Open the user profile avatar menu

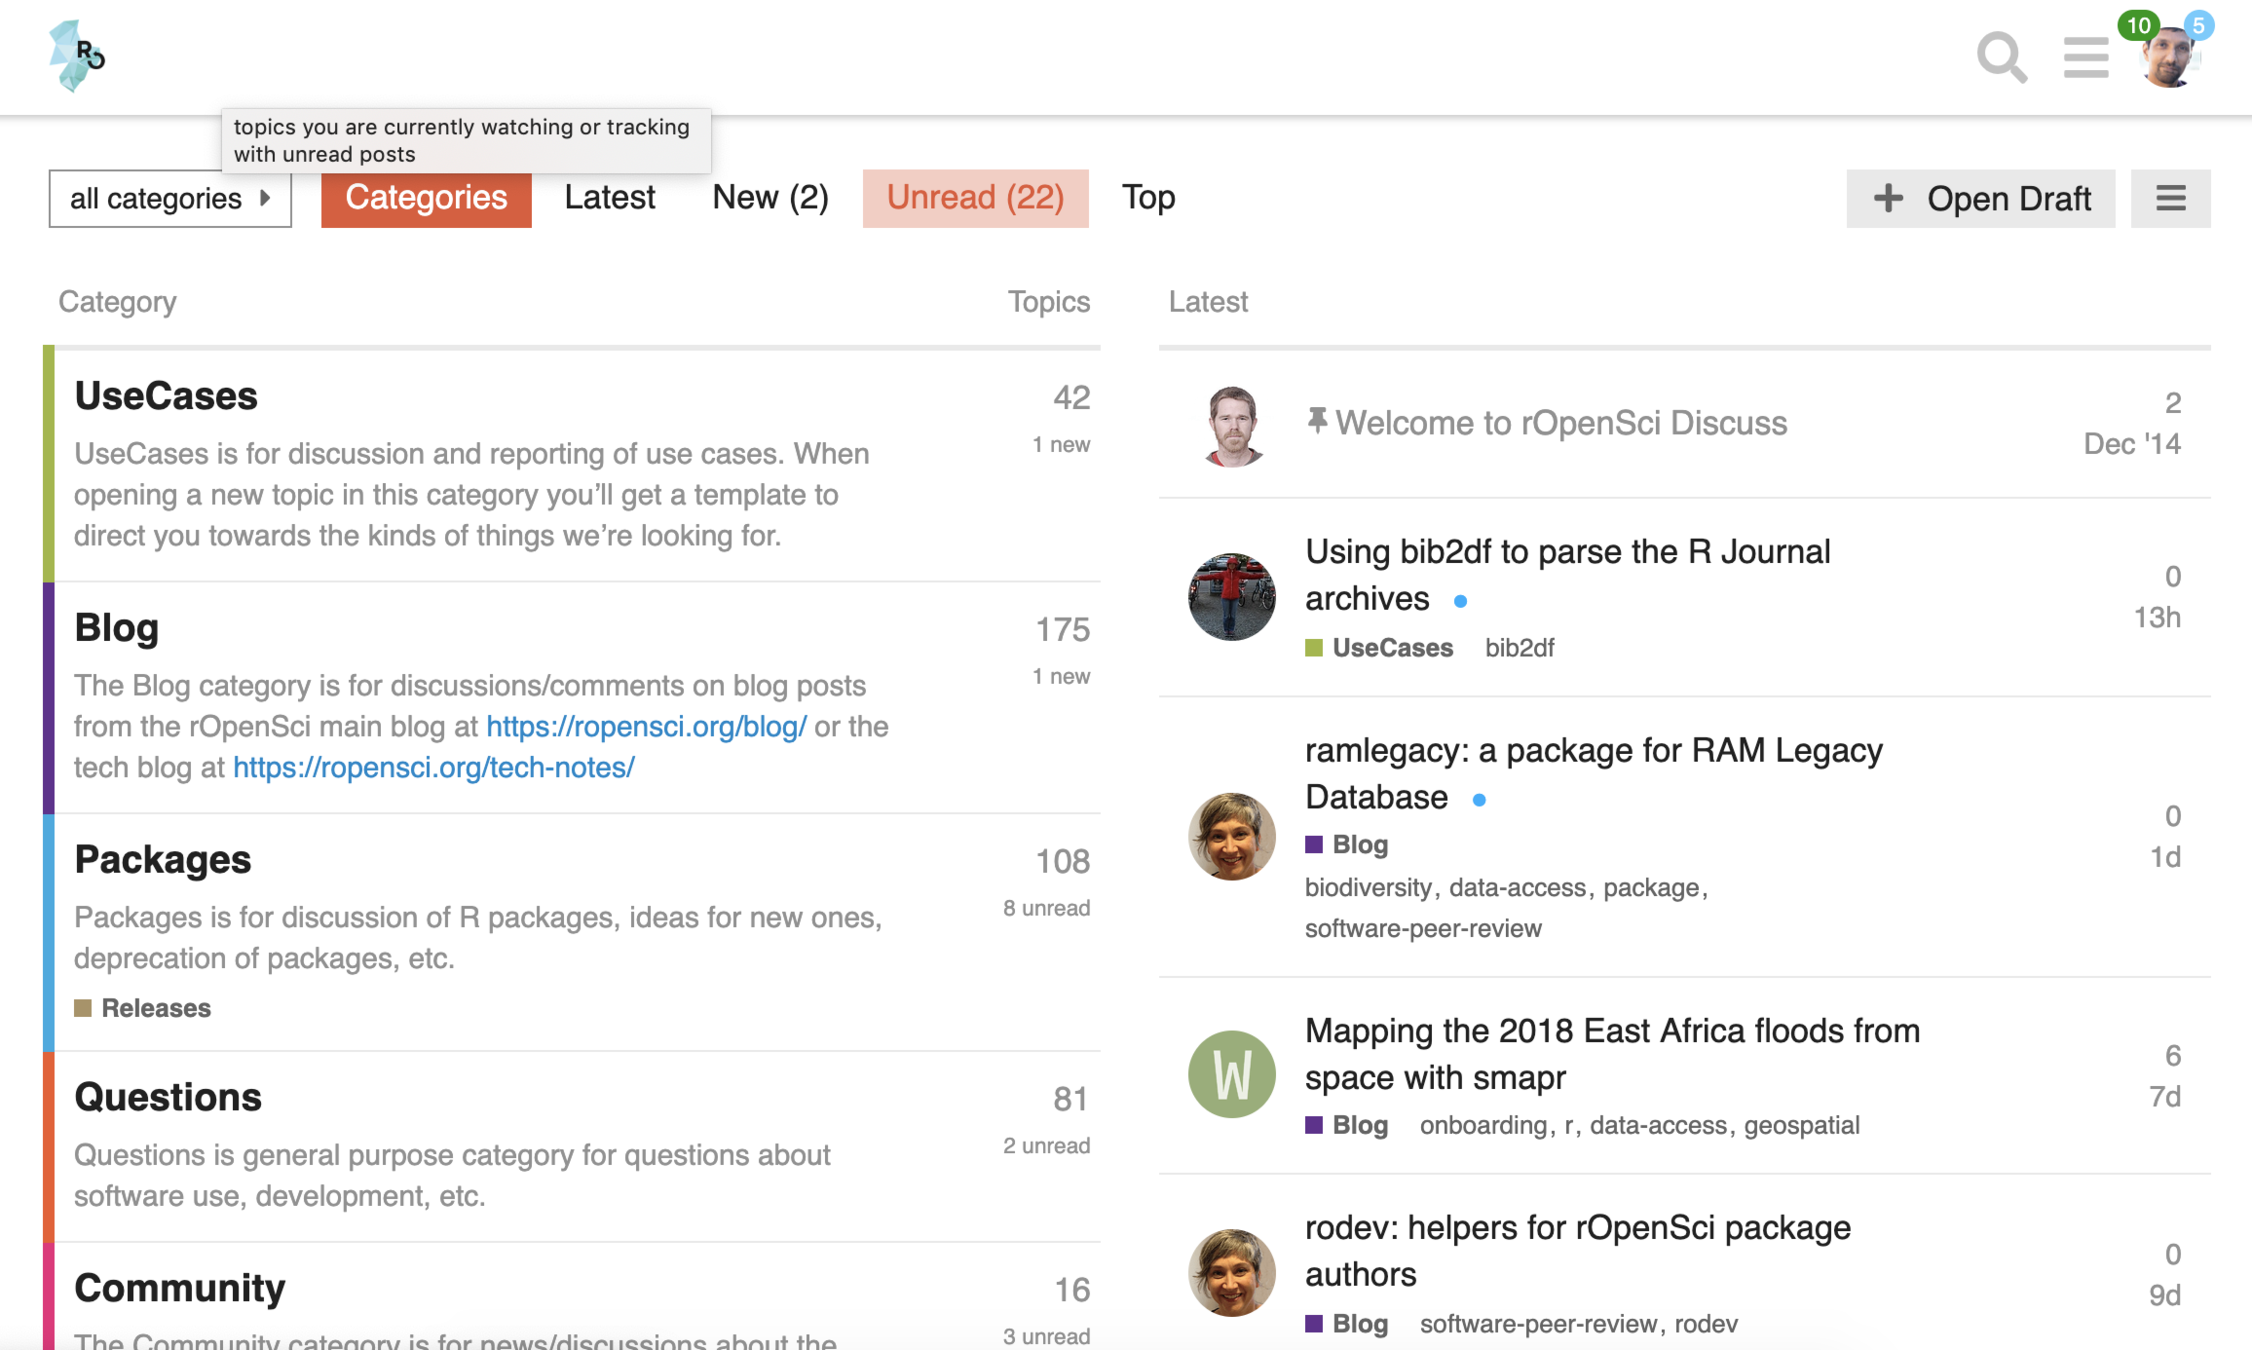(x=2169, y=60)
